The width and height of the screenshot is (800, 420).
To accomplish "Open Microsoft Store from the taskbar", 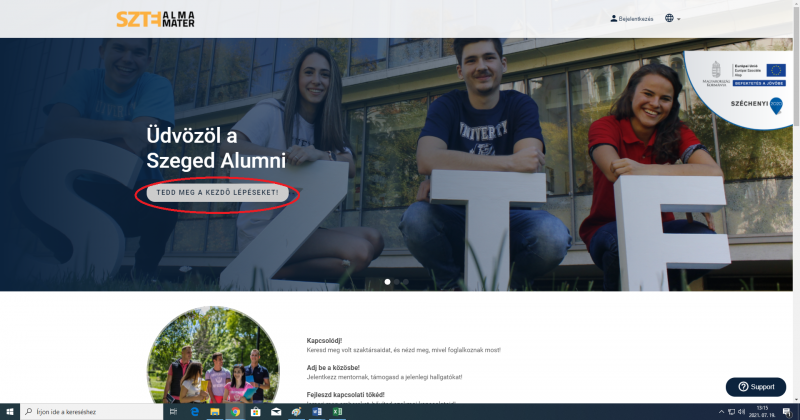I will pyautogui.click(x=256, y=412).
